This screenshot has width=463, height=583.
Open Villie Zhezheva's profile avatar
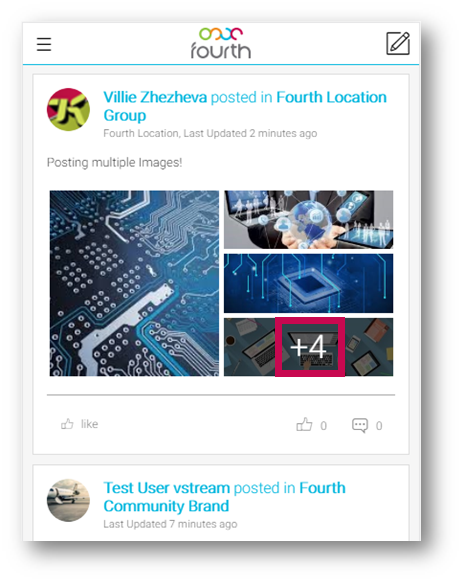click(68, 109)
